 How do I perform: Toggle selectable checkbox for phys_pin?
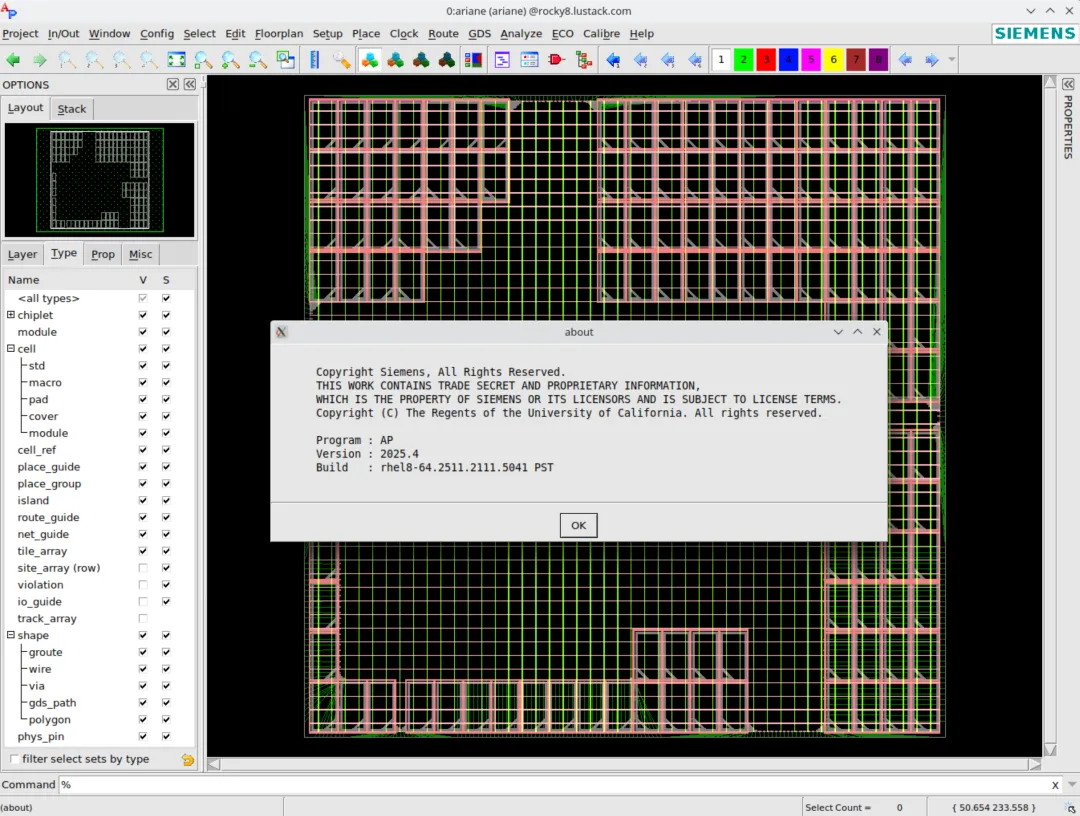[x=166, y=736]
